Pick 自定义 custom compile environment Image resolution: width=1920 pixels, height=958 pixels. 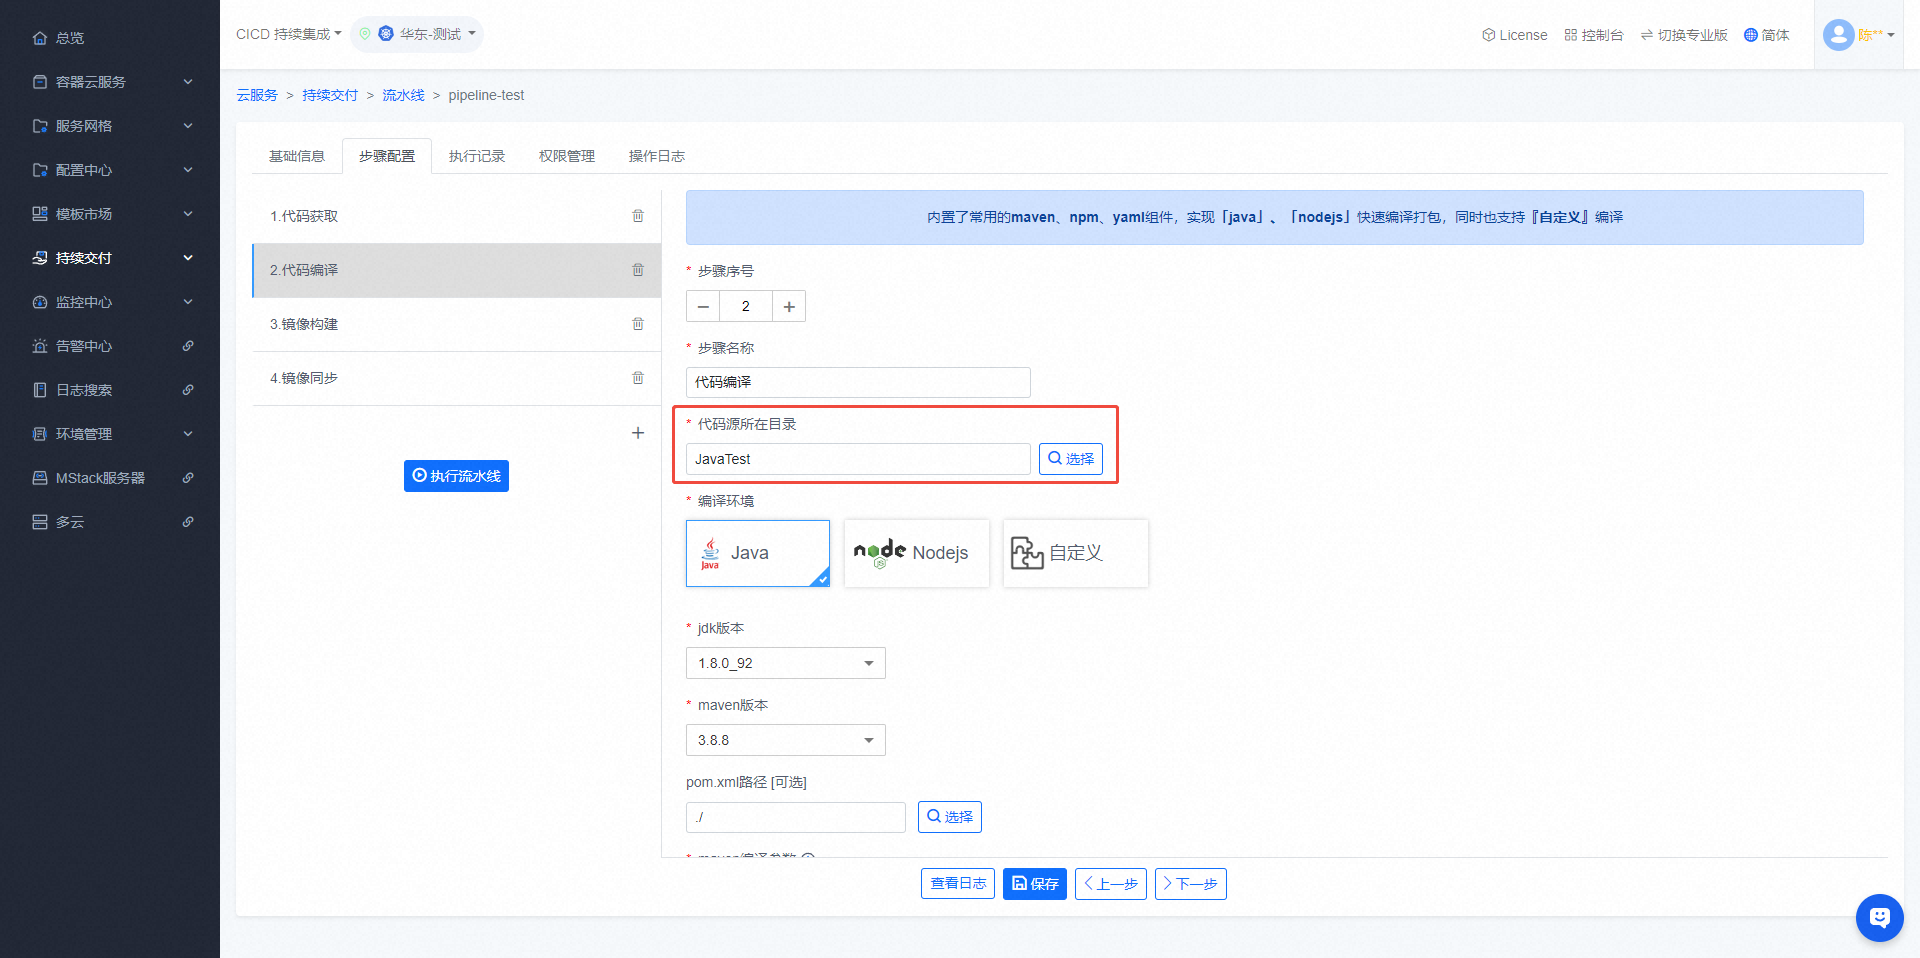[x=1075, y=553]
